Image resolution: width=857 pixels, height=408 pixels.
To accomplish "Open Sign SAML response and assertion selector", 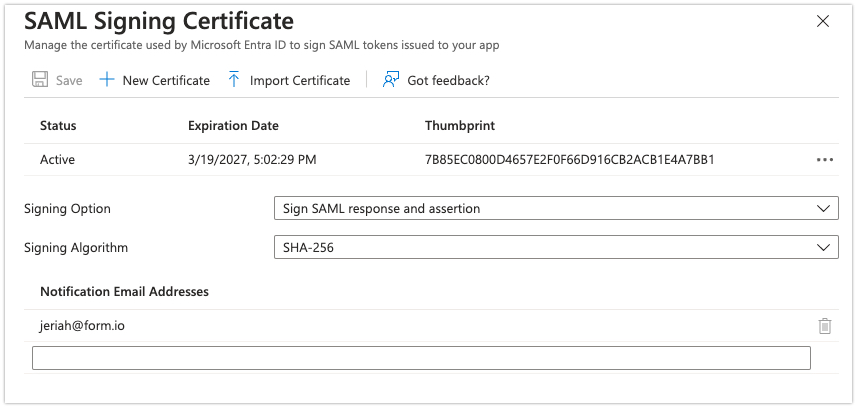I will point(556,208).
